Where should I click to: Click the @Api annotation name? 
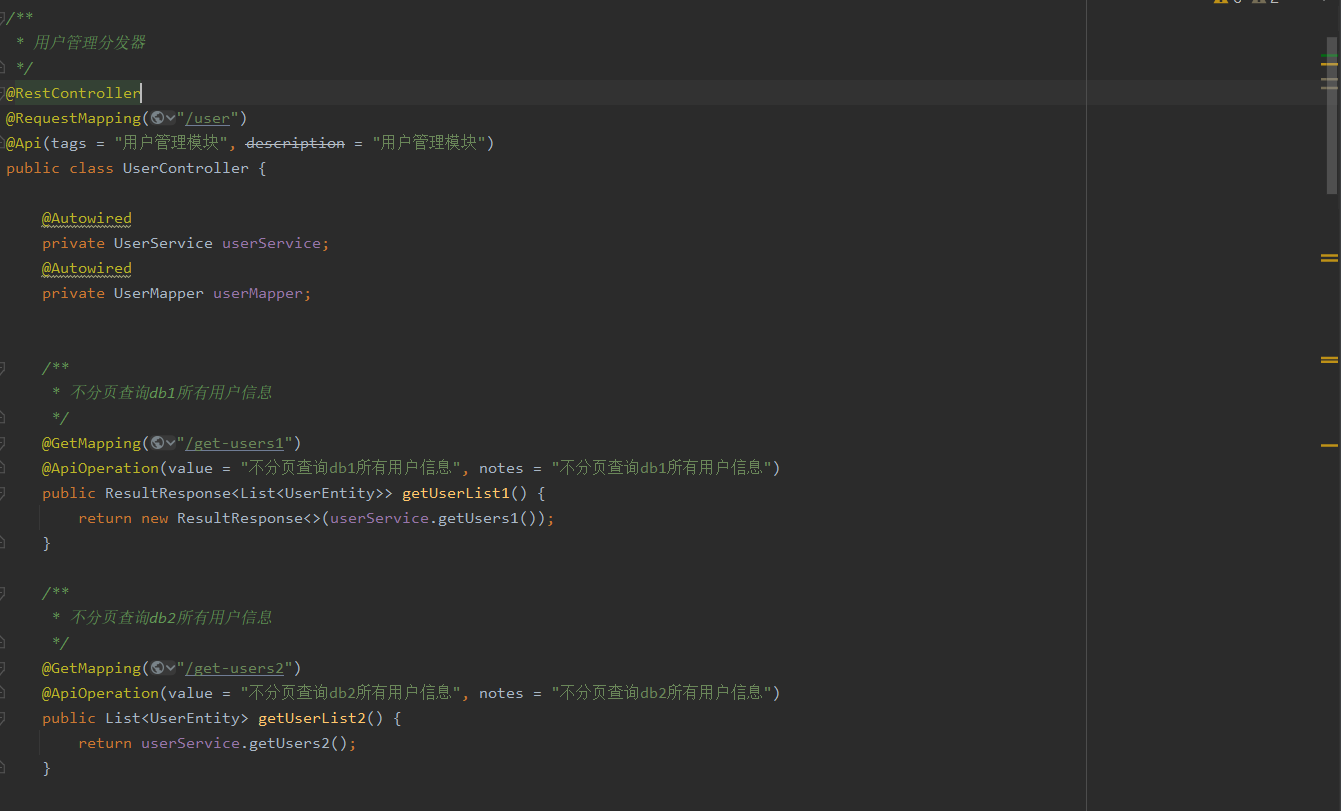click(x=24, y=143)
